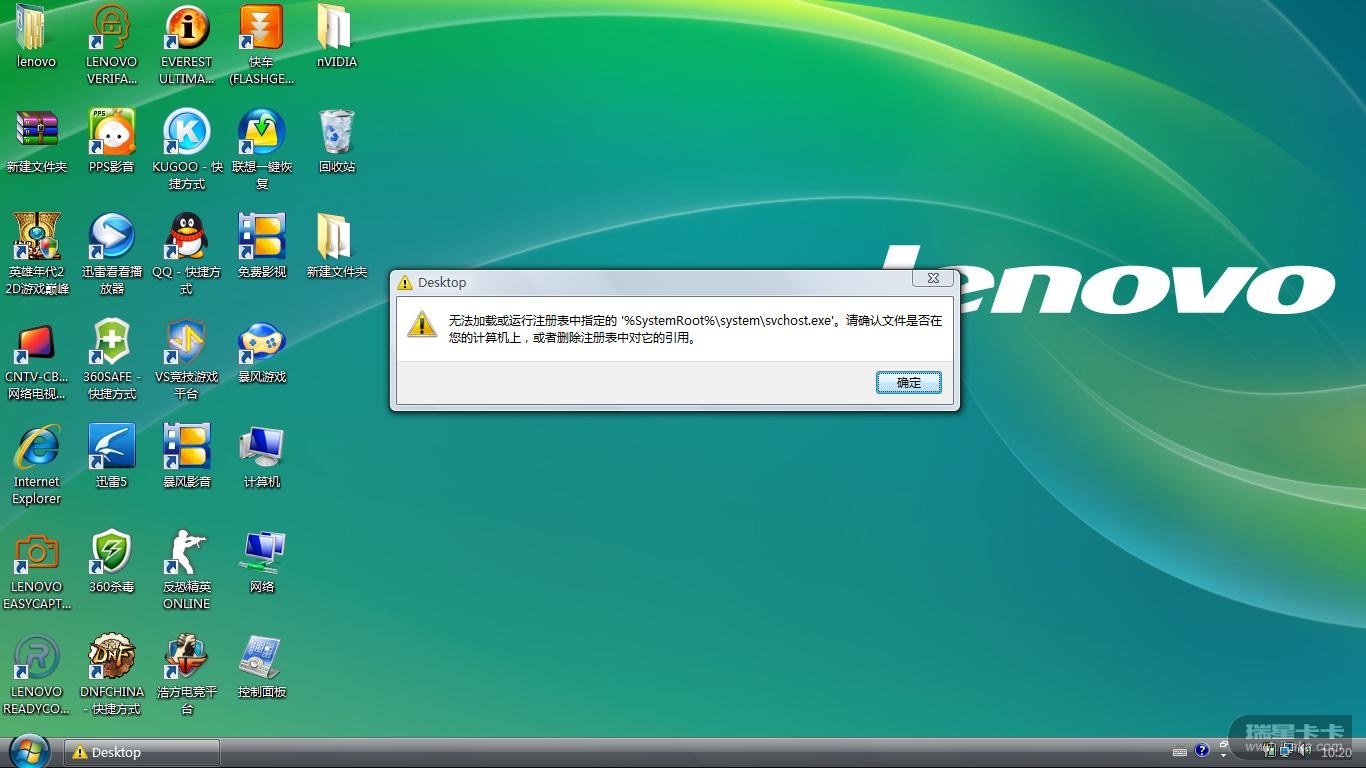
Task: Select the 浩方电竞平台 shortcut icon
Action: [x=187, y=657]
